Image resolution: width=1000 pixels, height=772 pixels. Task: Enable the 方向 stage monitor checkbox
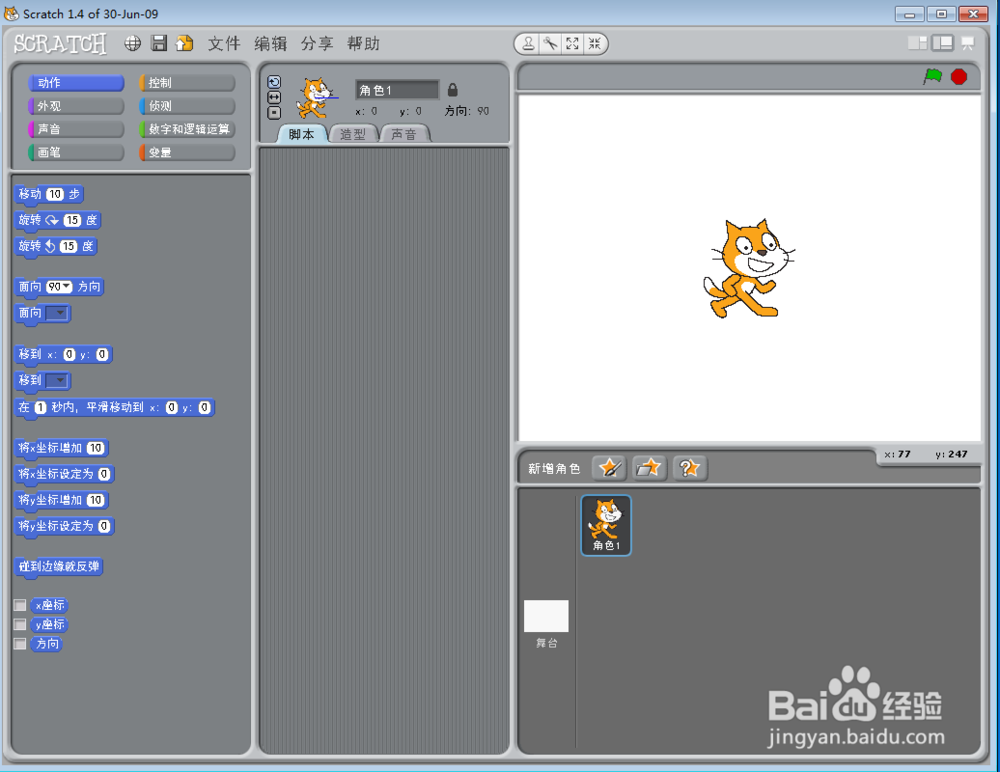tap(20, 644)
